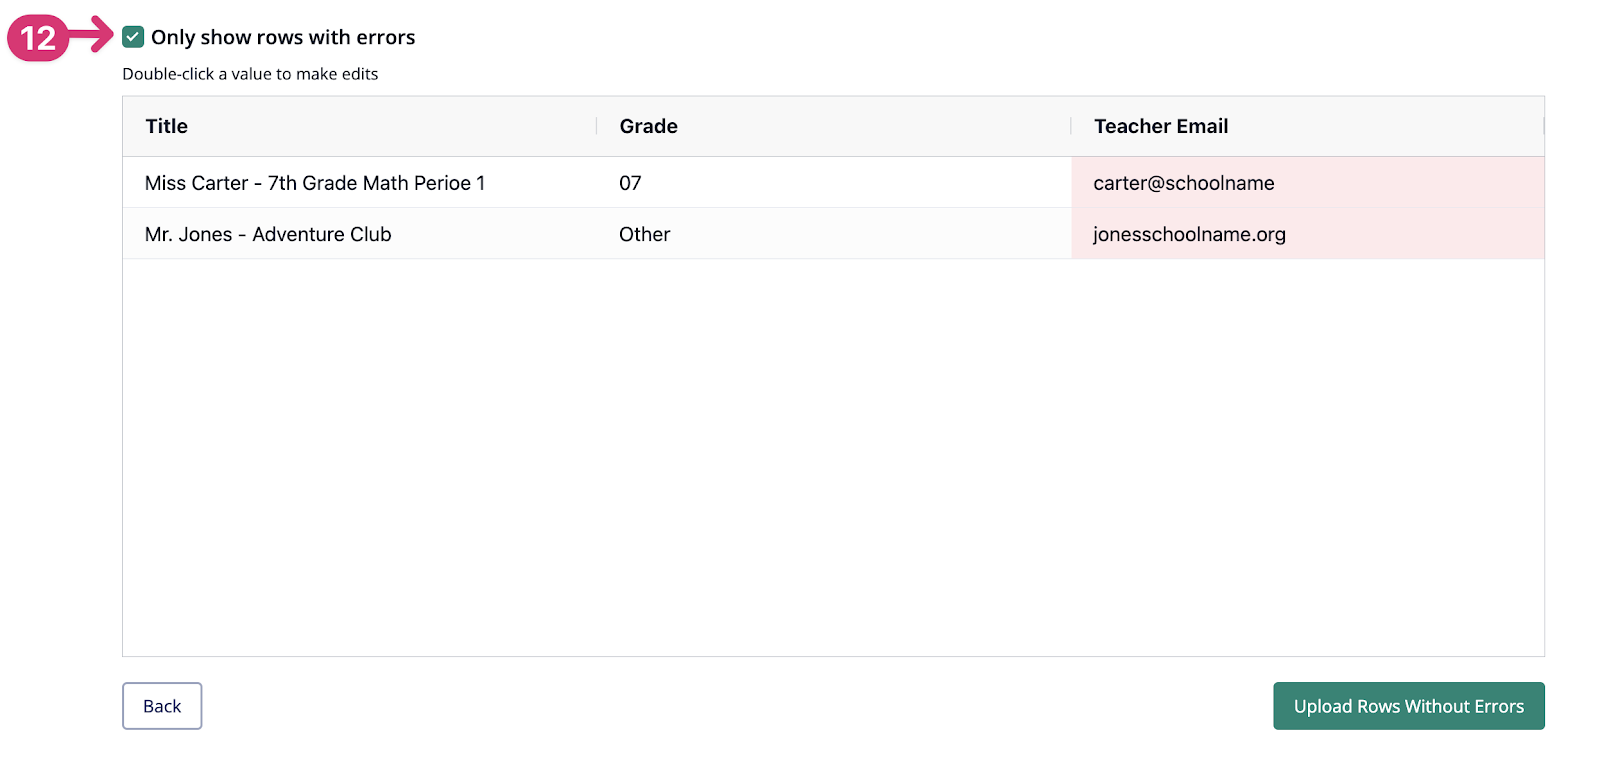
Task: Click the pink arrow pointing to checkbox
Action: tap(92, 34)
